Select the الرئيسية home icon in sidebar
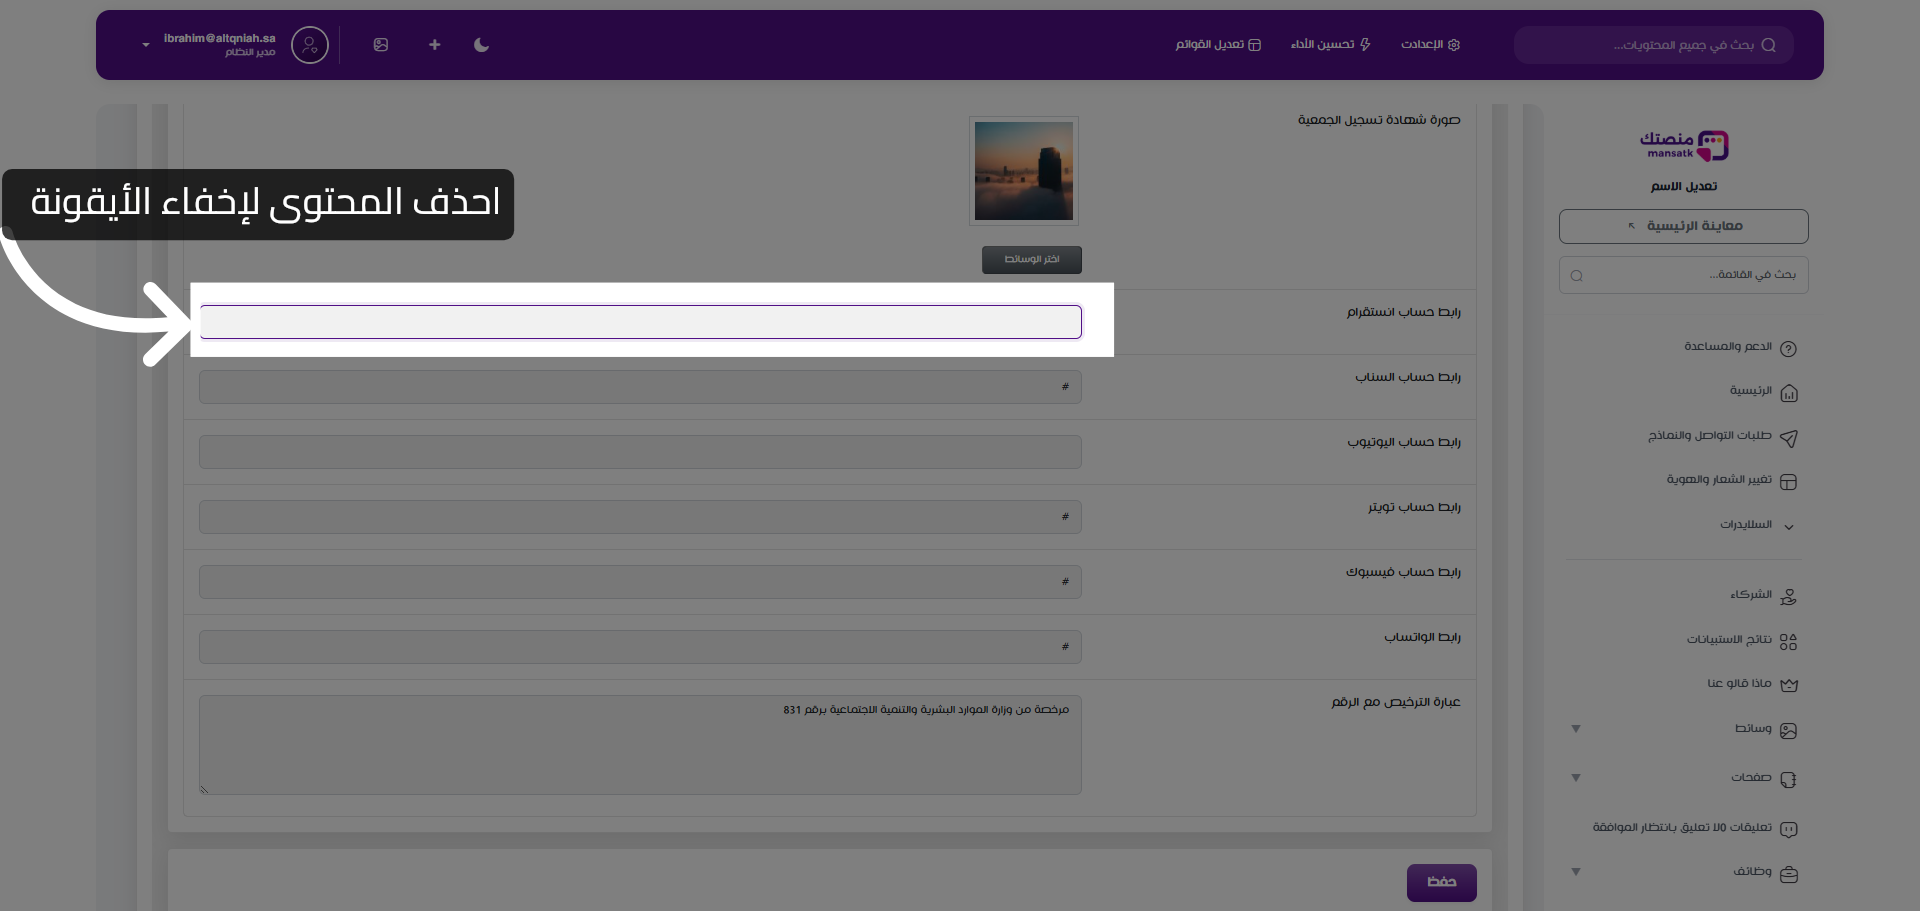The height and width of the screenshot is (911, 1920). [x=1790, y=392]
